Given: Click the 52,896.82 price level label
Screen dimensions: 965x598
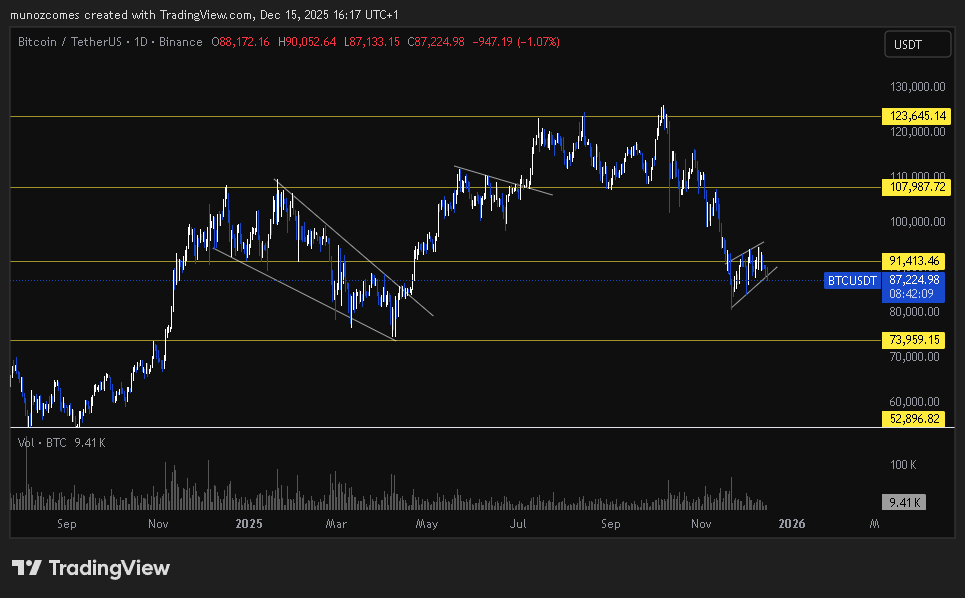Looking at the screenshot, I should [x=913, y=419].
